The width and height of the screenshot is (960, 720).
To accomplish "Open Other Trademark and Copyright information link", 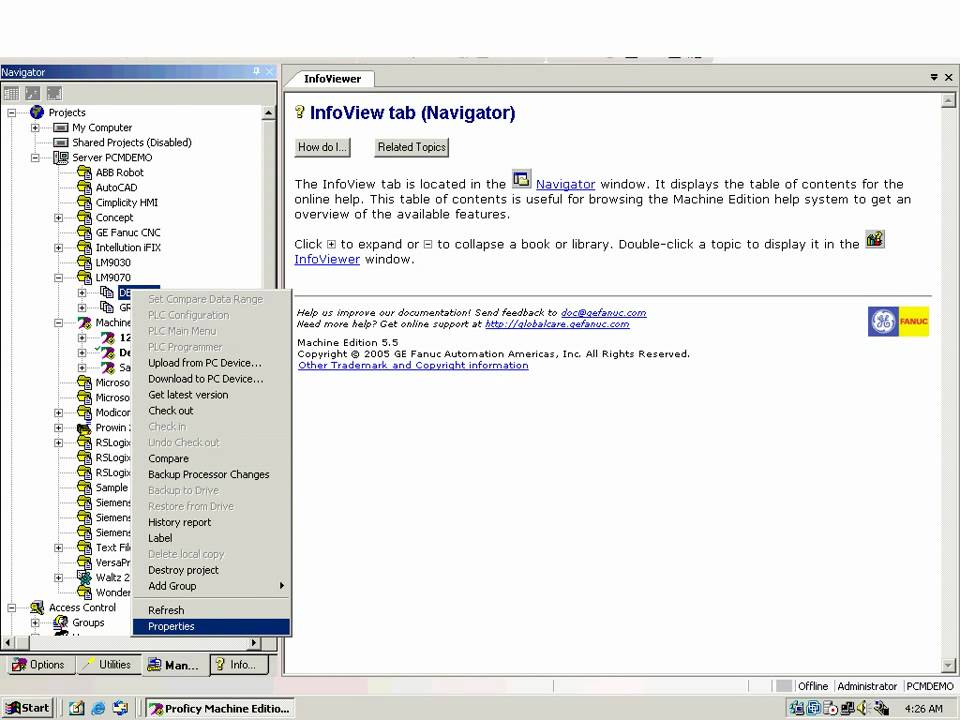I will tap(413, 366).
